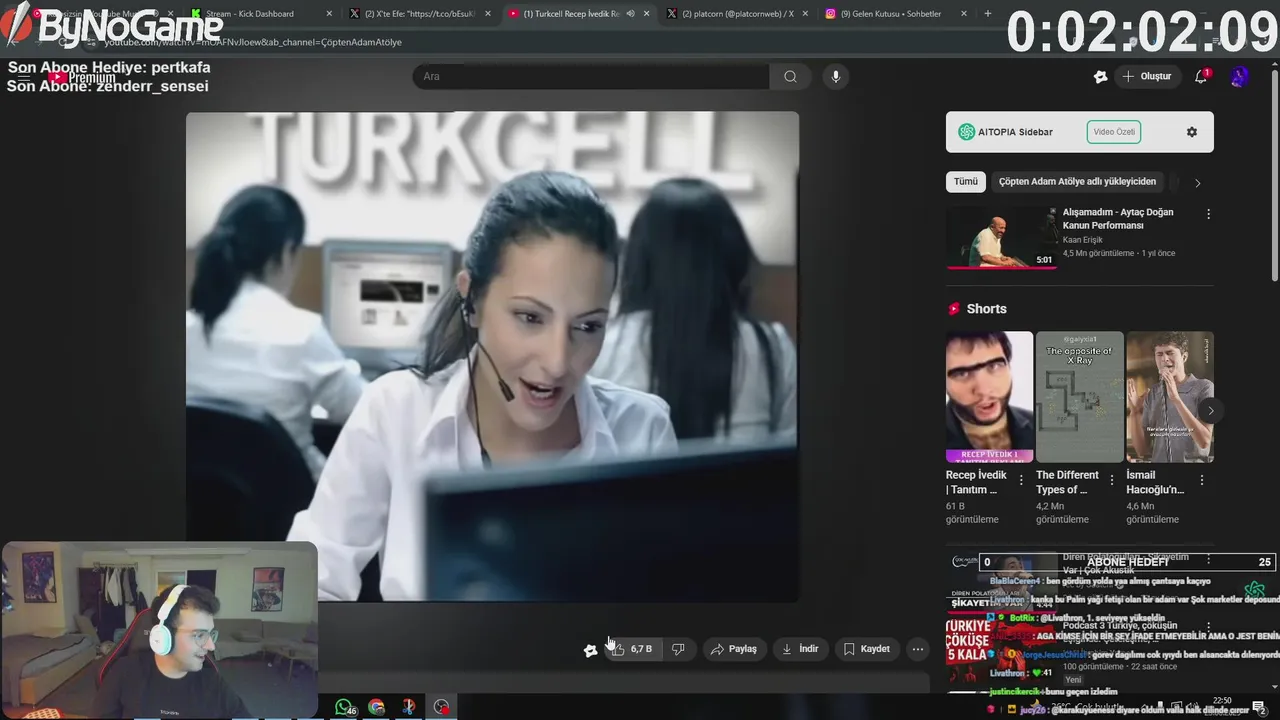This screenshot has width=1280, height=720.
Task: Click the Shorts section logo icon
Action: (954, 309)
